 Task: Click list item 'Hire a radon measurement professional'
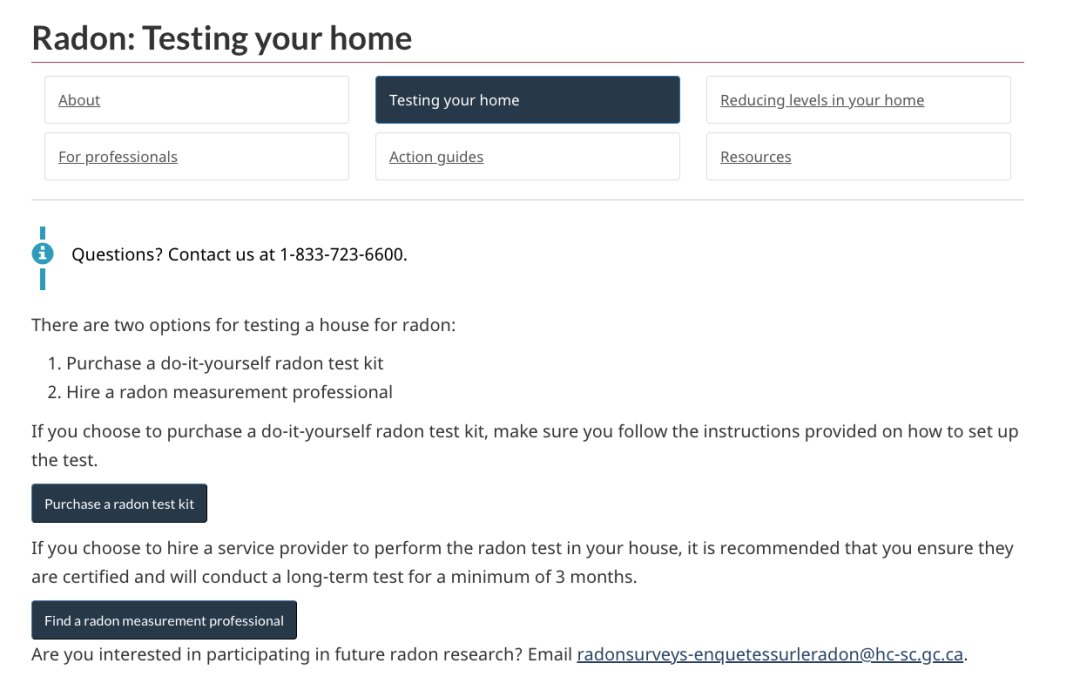pos(229,392)
